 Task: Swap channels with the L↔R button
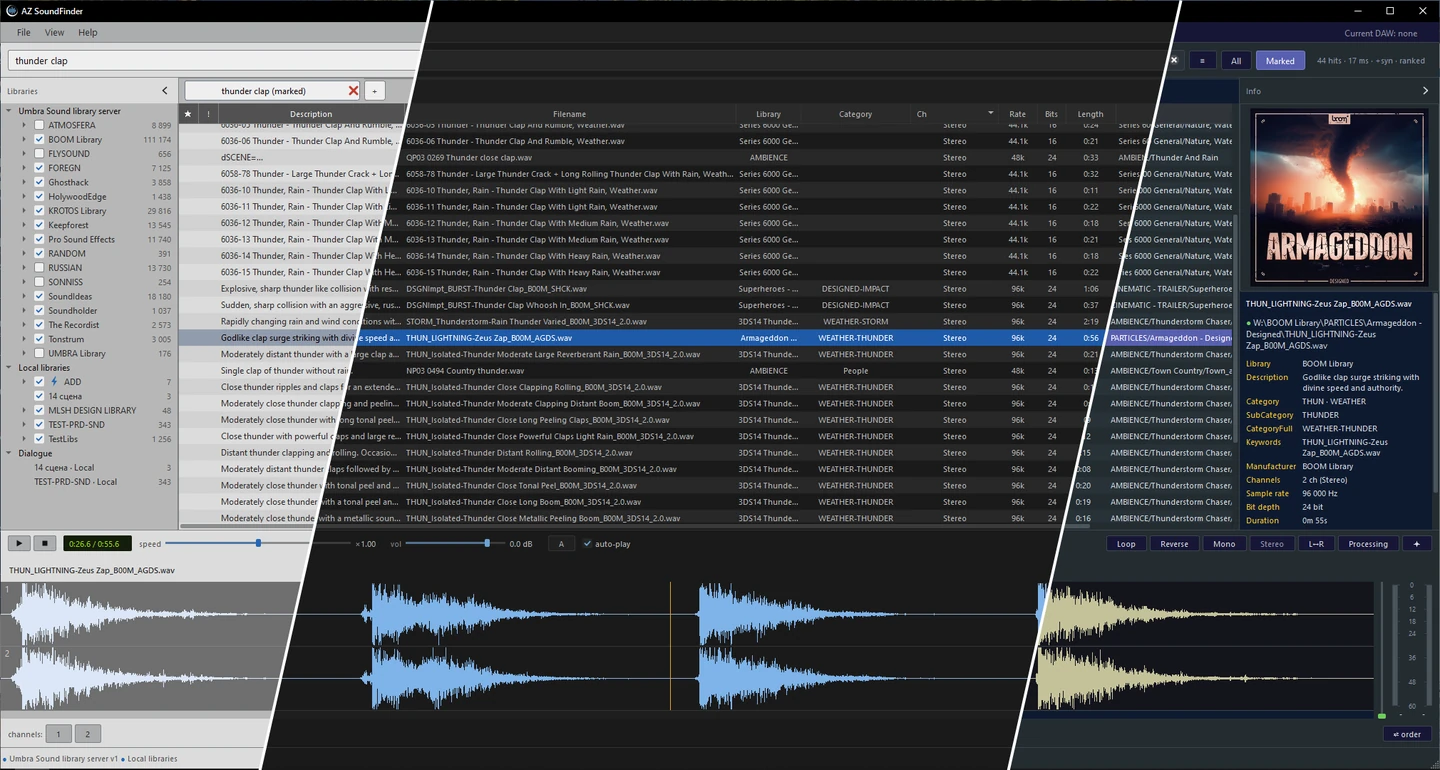click(x=1316, y=544)
